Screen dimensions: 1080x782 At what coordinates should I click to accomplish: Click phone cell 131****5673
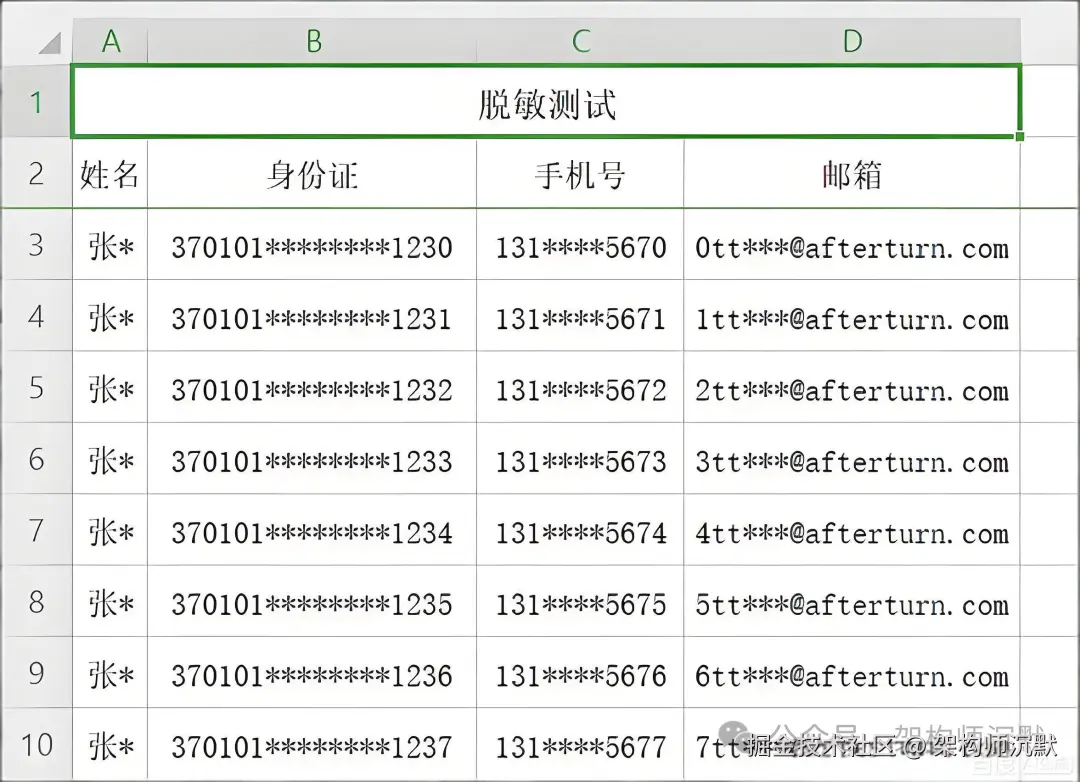580,459
